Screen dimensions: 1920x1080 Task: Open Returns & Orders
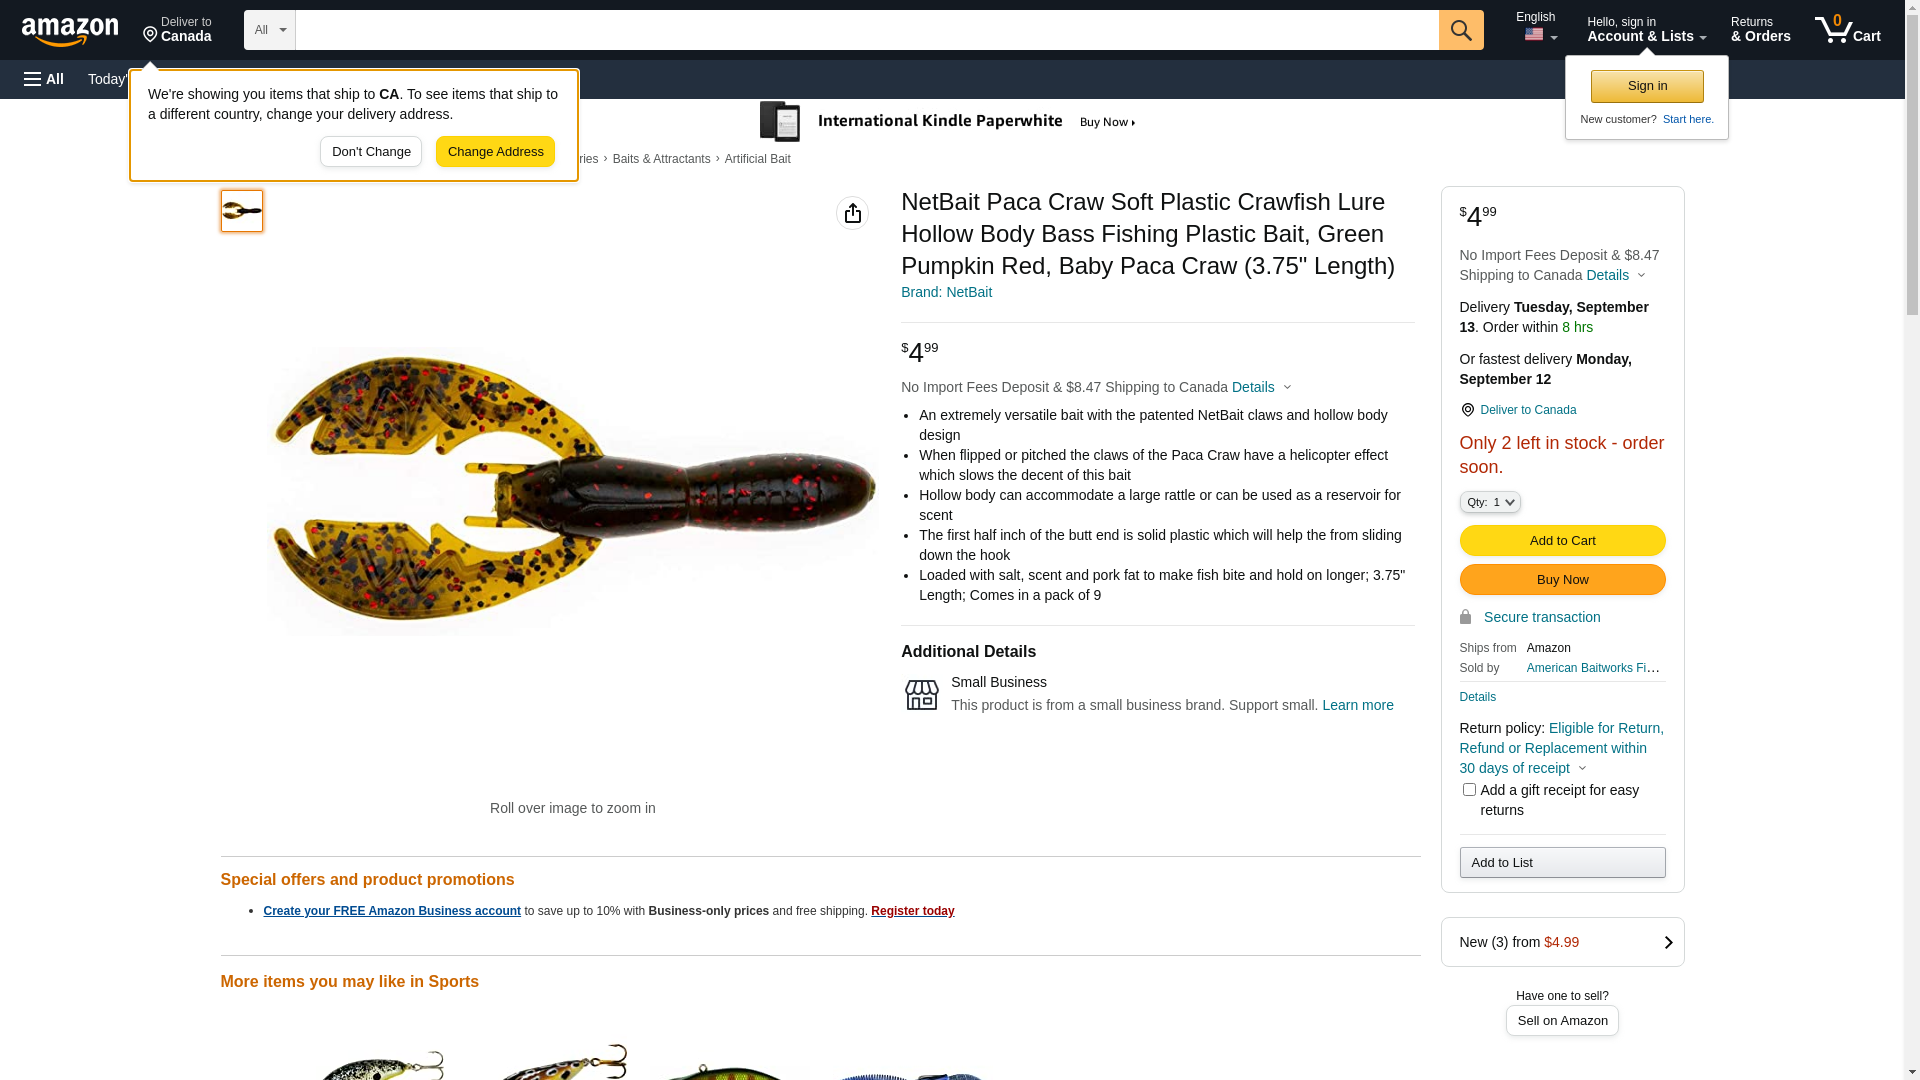[1760, 30]
